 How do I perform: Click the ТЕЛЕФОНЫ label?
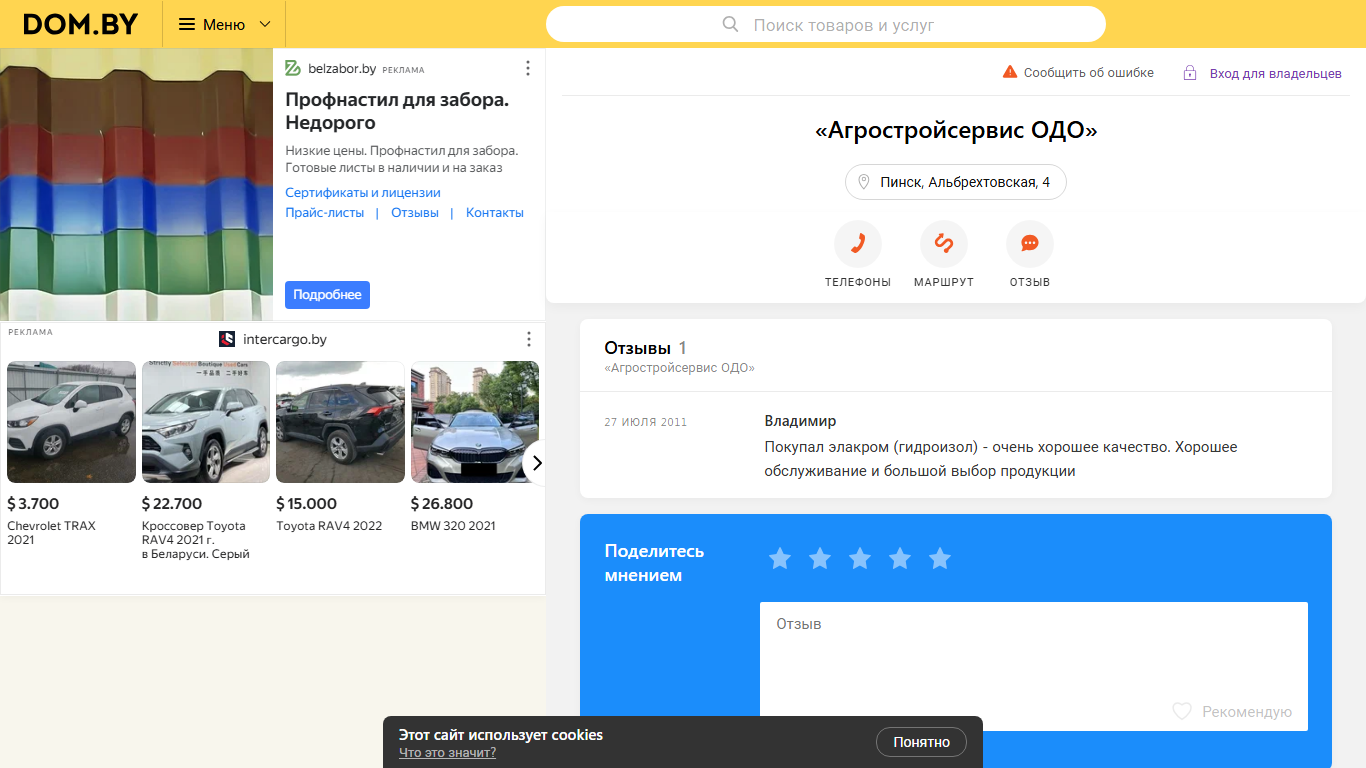[x=858, y=282]
